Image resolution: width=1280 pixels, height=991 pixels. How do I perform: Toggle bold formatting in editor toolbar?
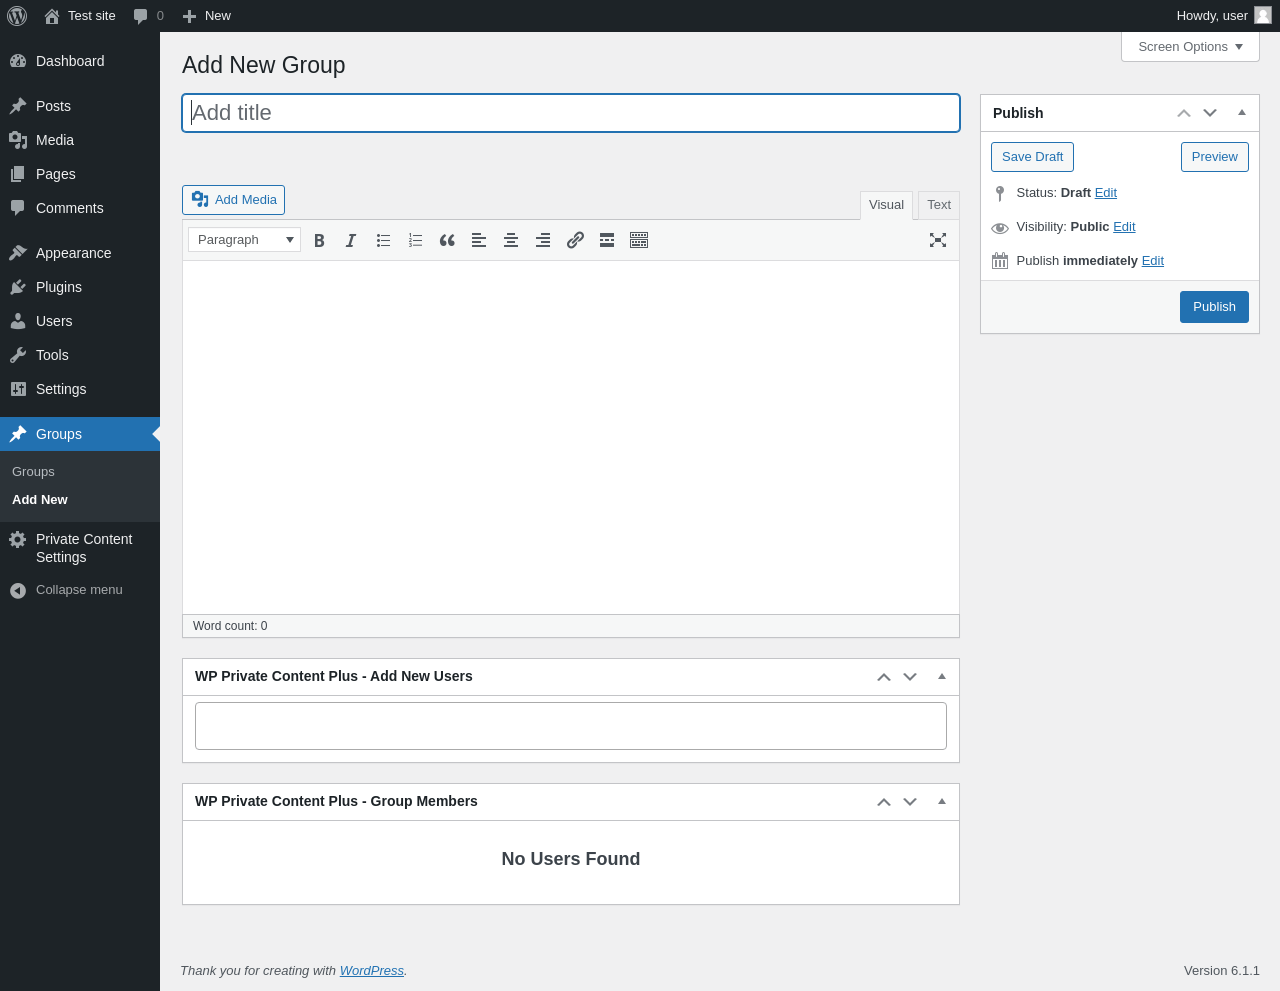click(x=319, y=240)
